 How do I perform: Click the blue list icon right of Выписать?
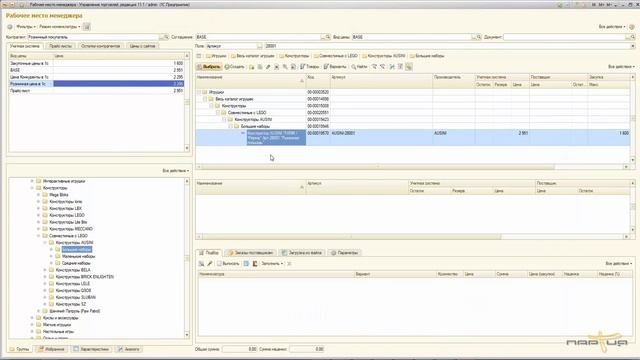pyautogui.click(x=246, y=264)
